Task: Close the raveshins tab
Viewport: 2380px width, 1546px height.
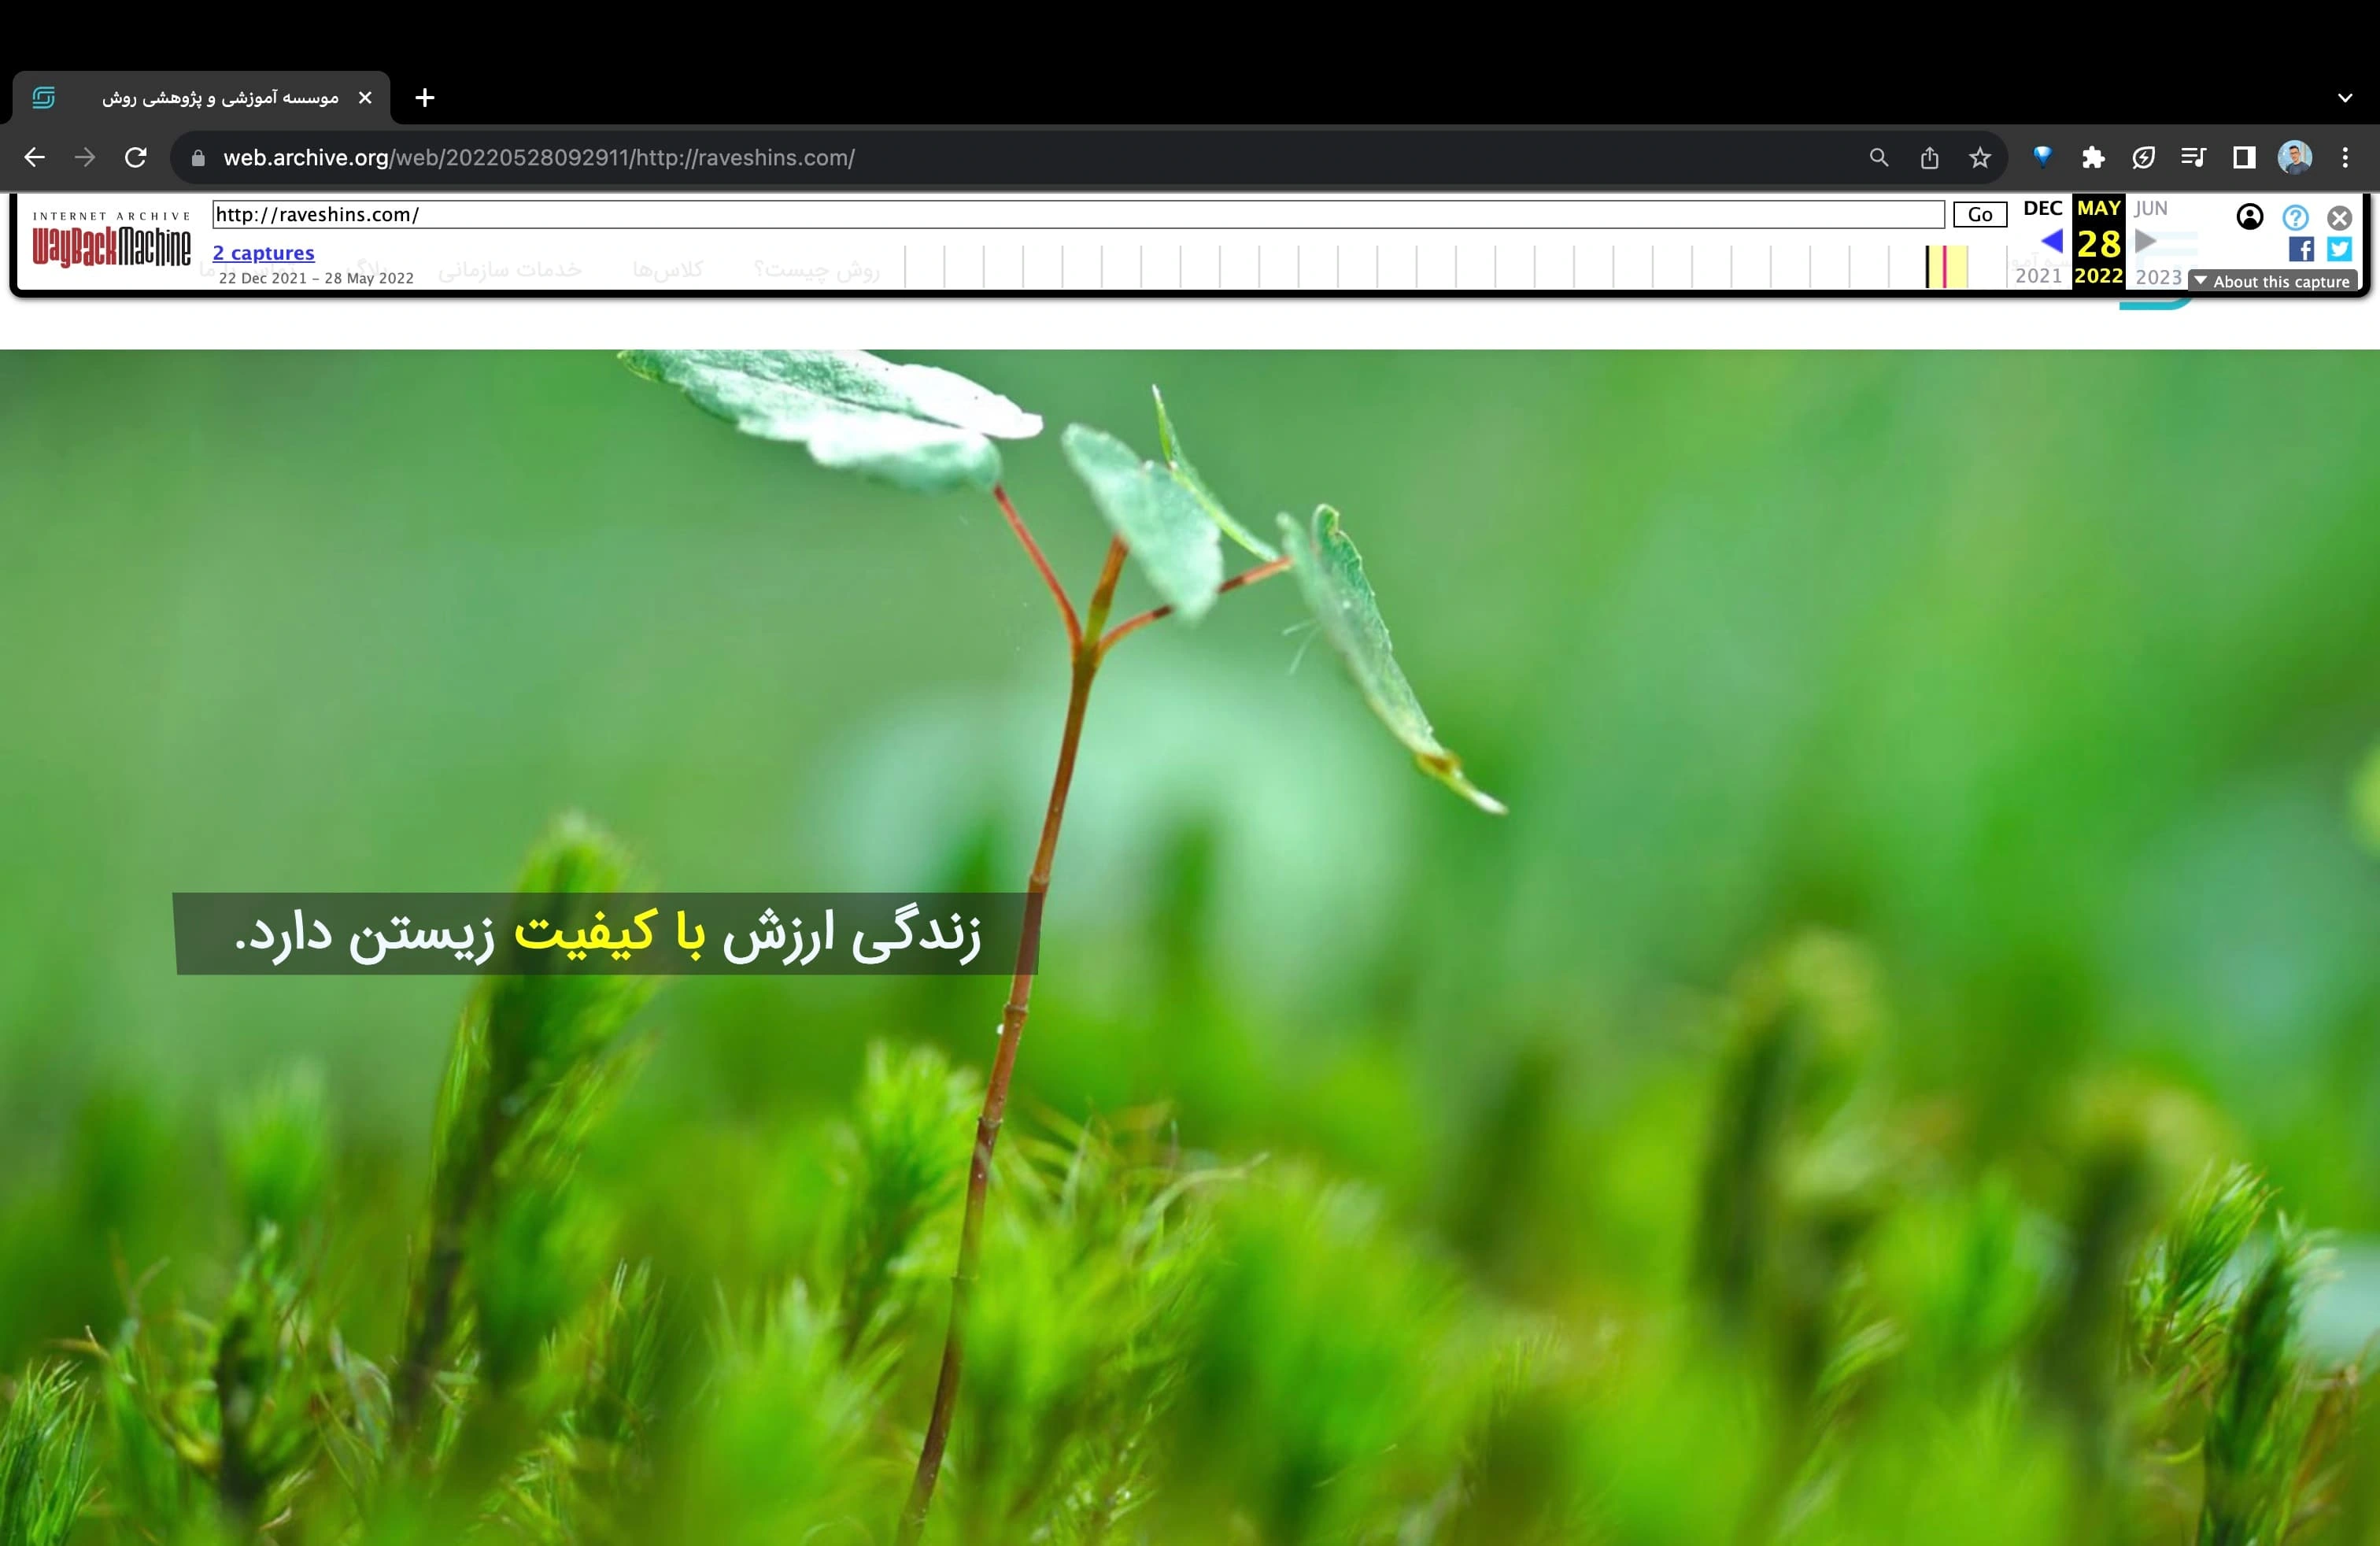Action: [x=365, y=98]
